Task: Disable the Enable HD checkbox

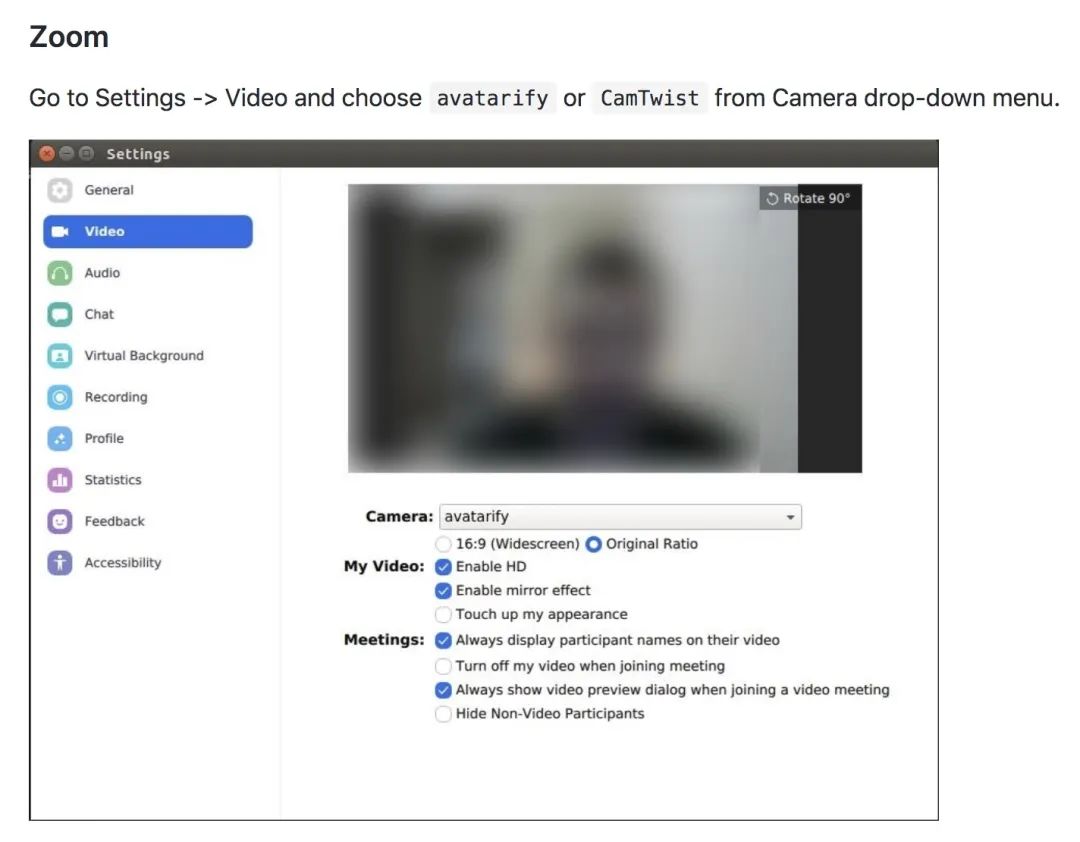Action: [x=443, y=567]
